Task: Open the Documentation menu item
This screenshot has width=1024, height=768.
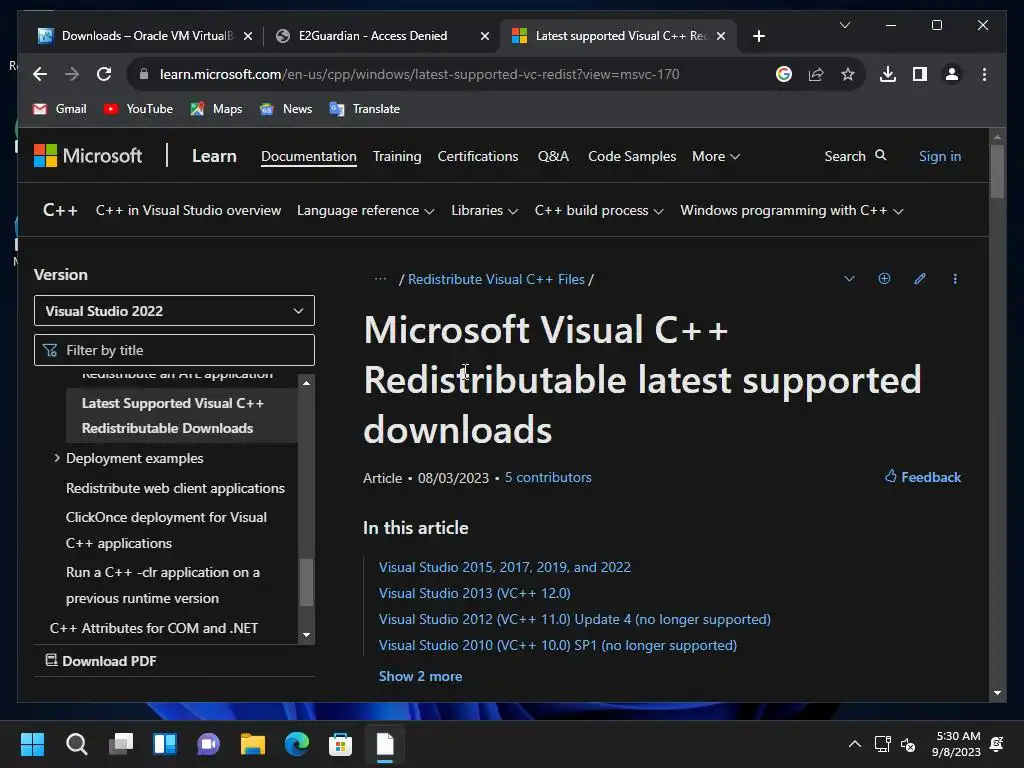Action: (x=309, y=157)
